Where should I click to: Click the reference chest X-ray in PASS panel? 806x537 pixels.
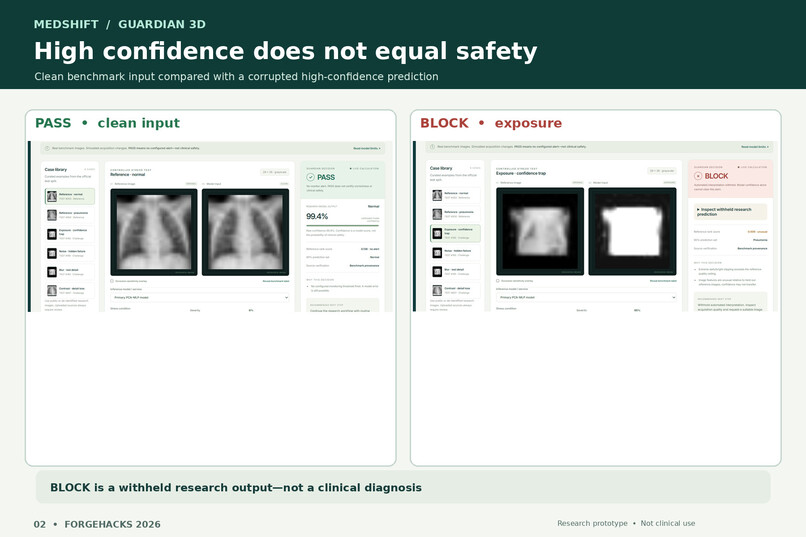click(154, 232)
